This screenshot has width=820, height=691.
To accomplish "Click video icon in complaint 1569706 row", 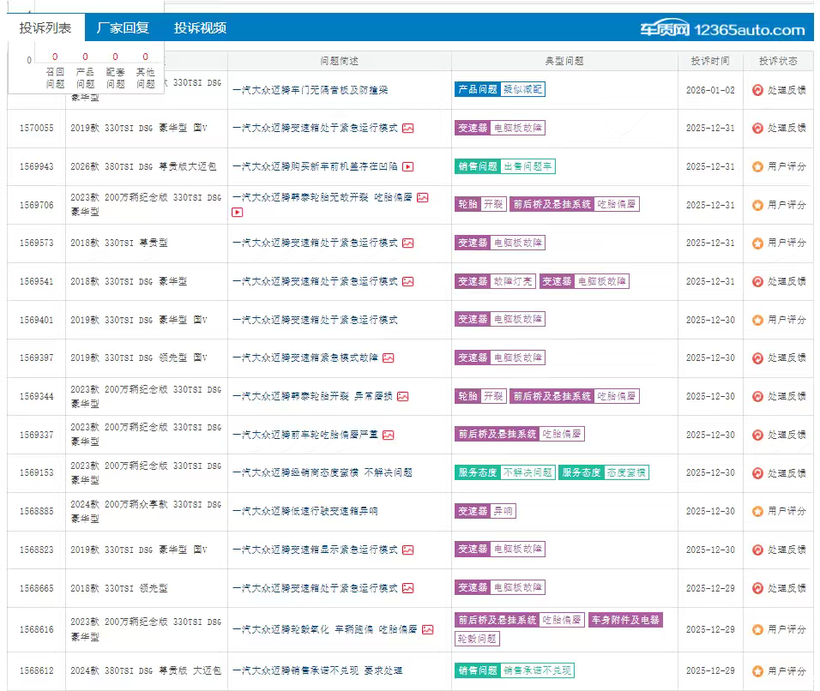I will tap(237, 213).
